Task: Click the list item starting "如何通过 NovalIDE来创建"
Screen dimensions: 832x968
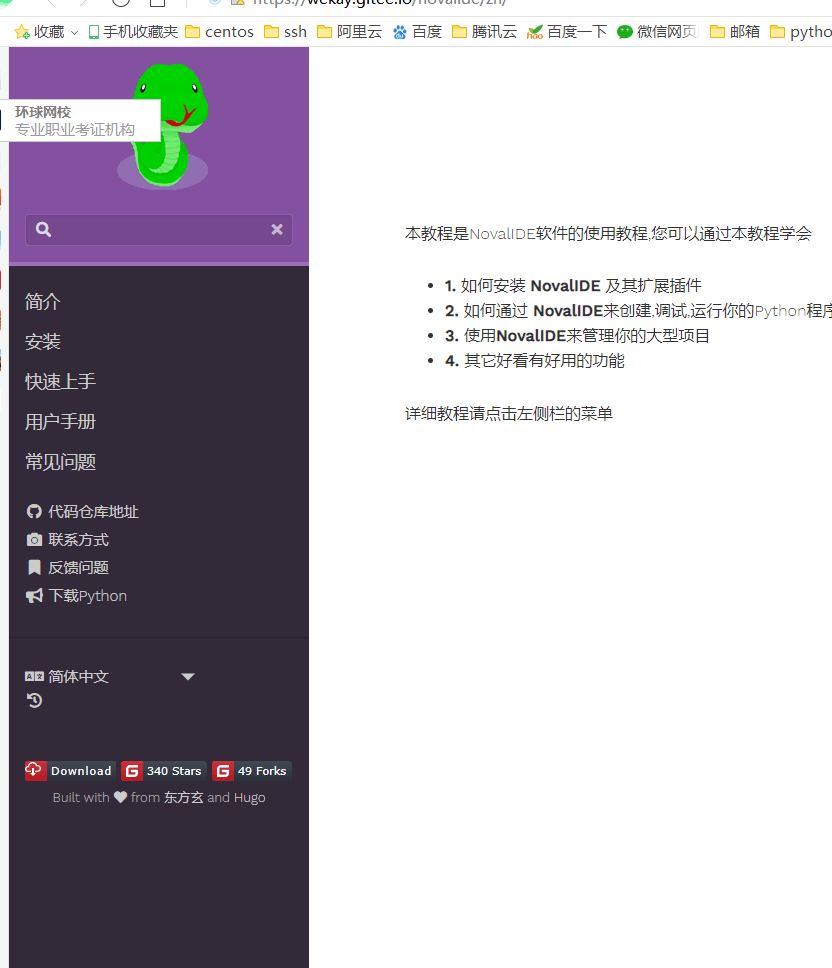Action: coord(638,311)
